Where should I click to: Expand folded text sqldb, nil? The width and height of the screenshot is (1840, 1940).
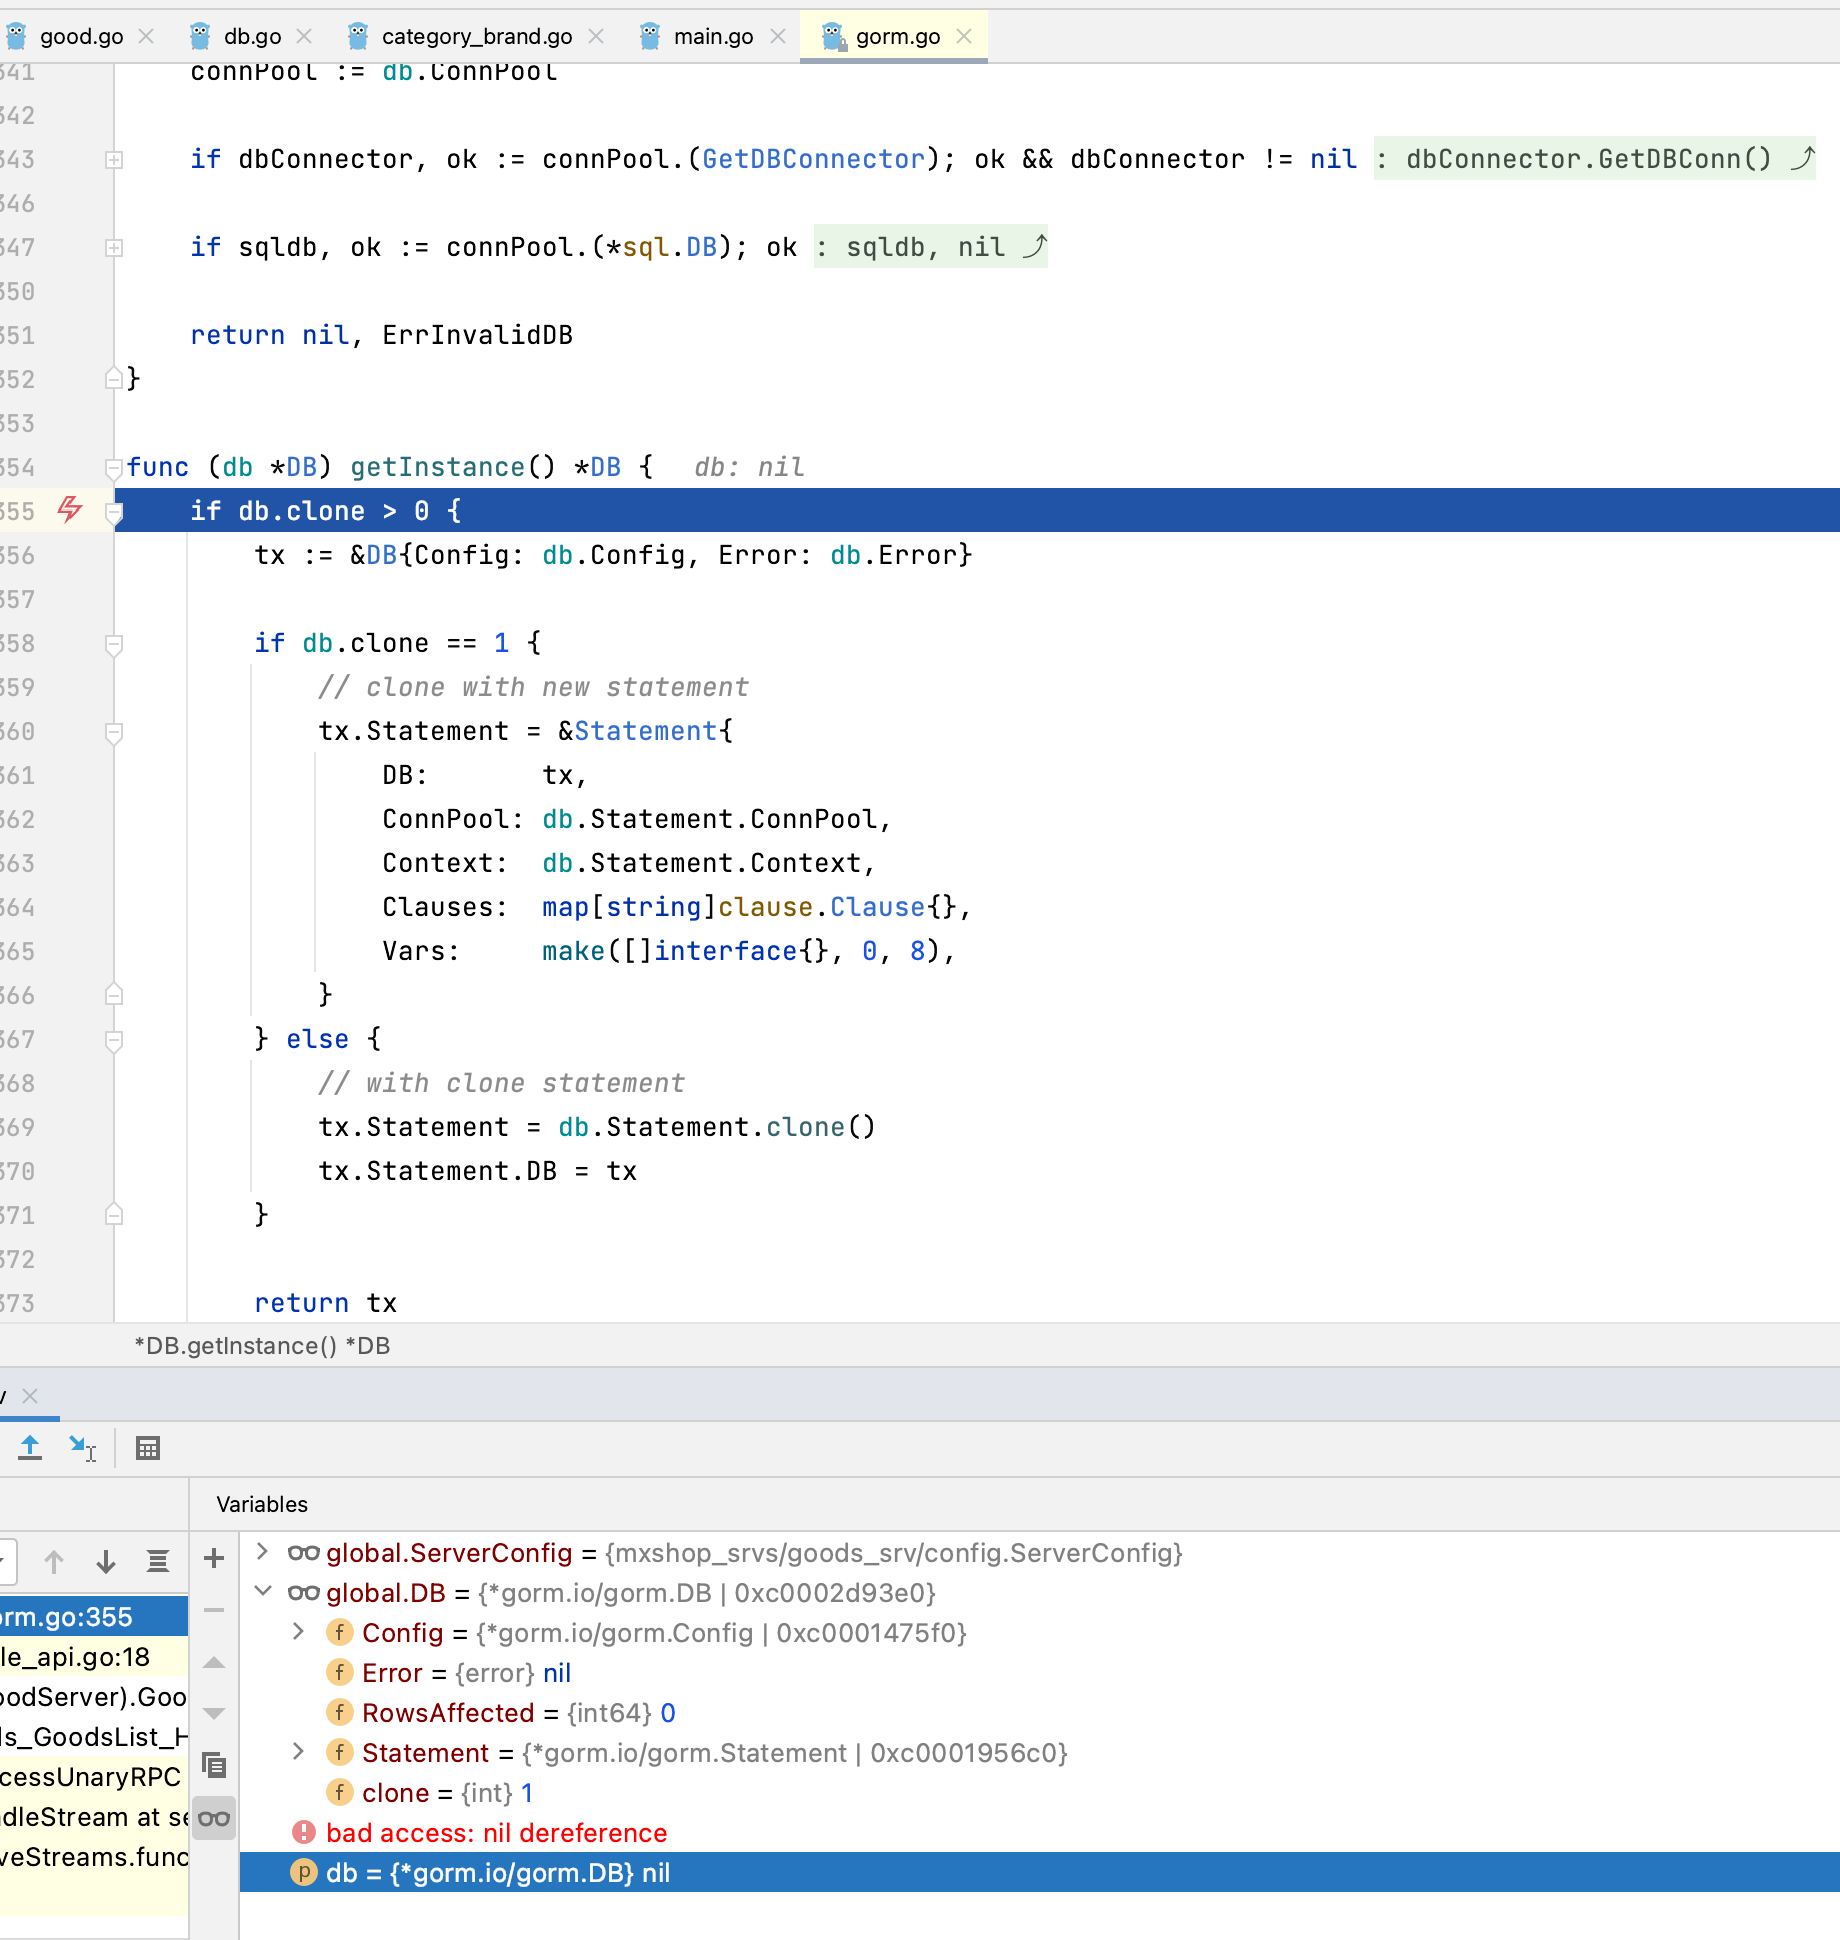(x=930, y=247)
